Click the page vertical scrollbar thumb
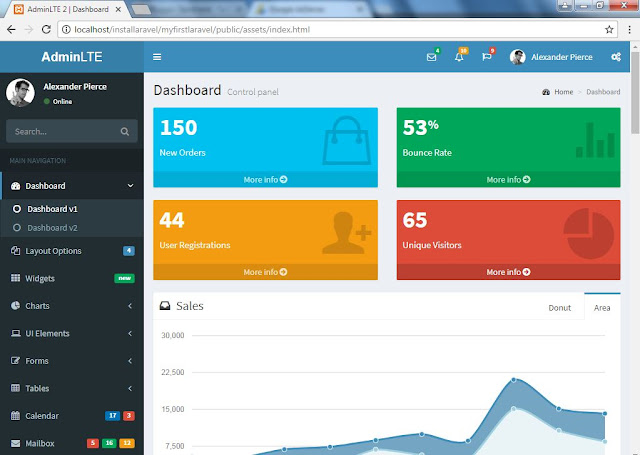 tap(635, 92)
